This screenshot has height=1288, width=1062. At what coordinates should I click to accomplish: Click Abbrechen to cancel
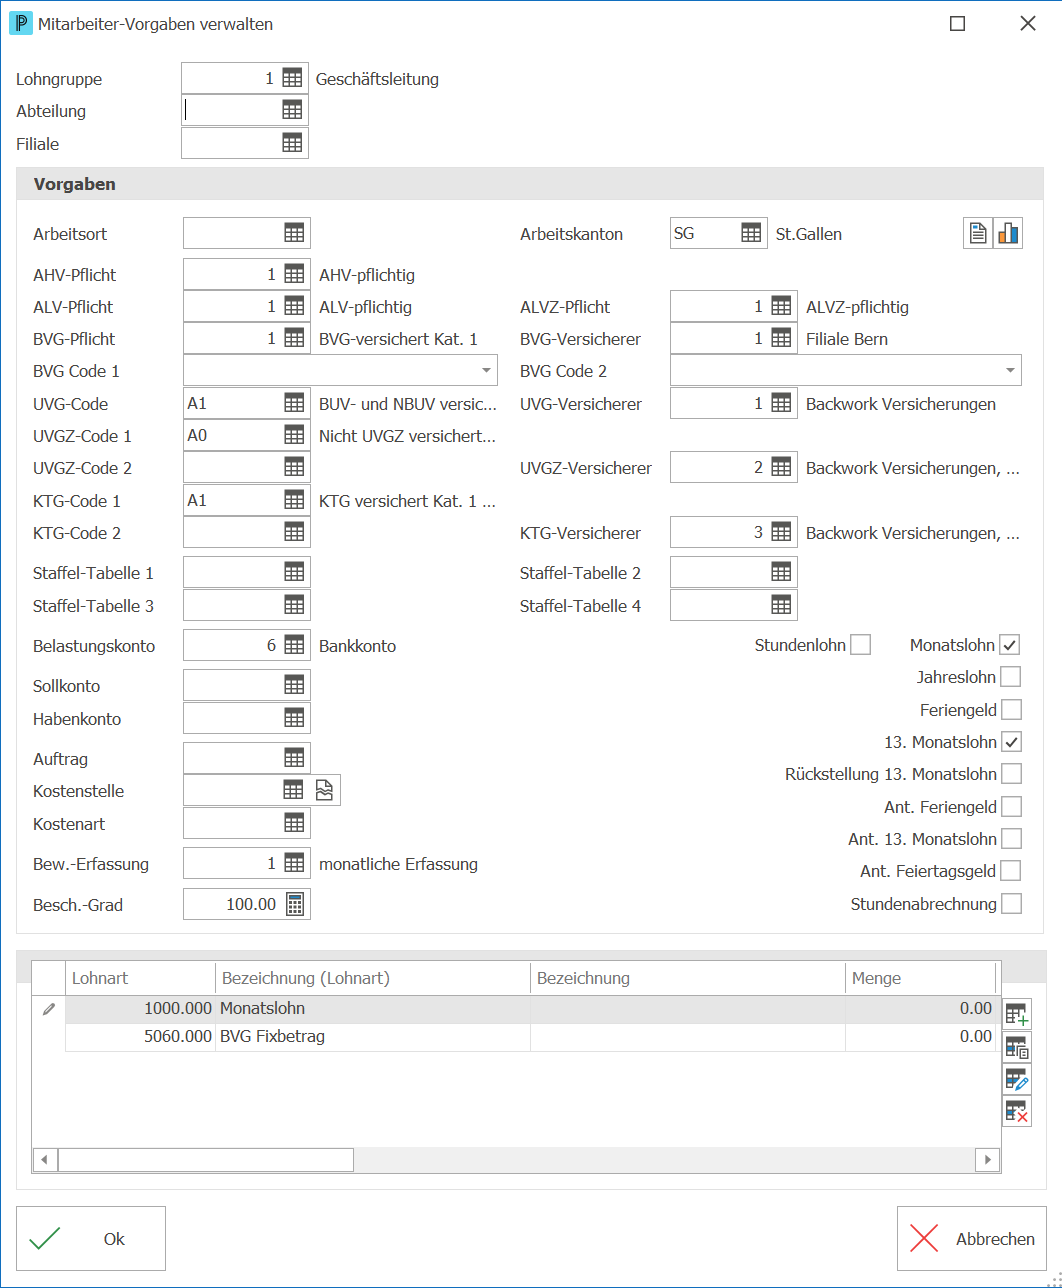pyautogui.click(x=972, y=1238)
